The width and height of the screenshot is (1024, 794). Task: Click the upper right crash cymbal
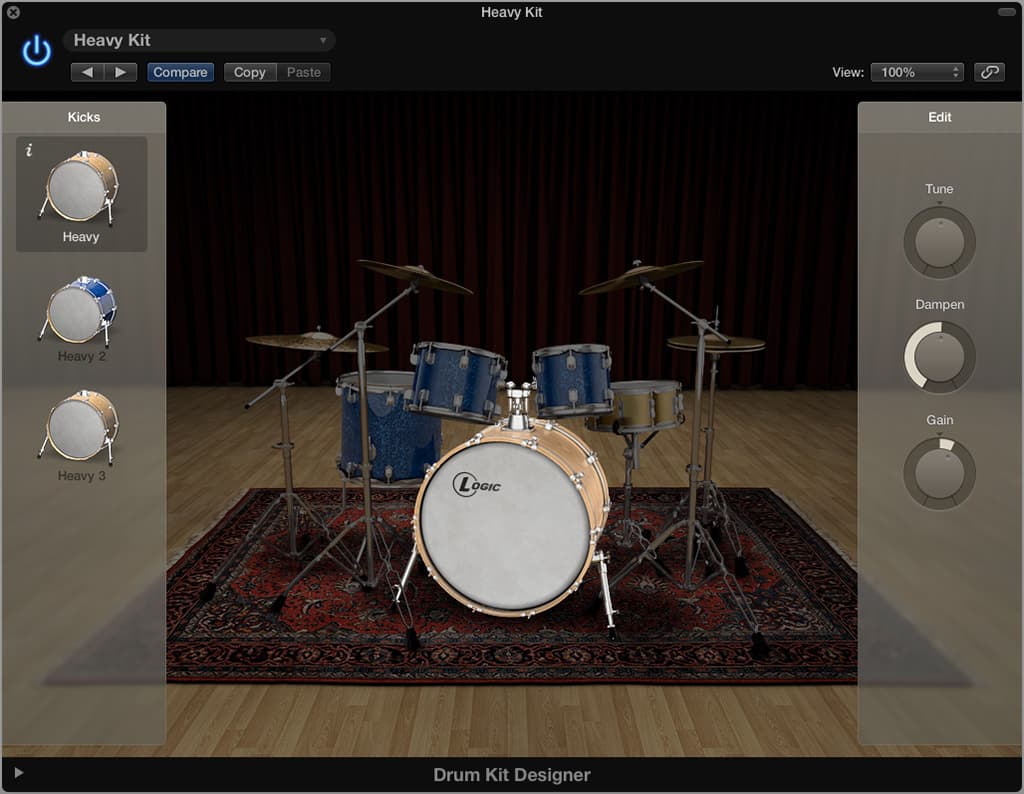coord(640,276)
